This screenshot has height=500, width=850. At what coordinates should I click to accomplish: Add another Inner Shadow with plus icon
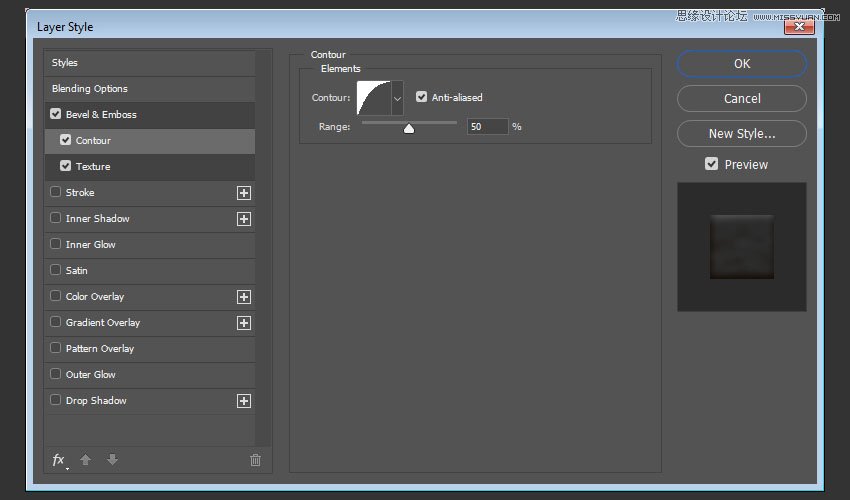(243, 219)
